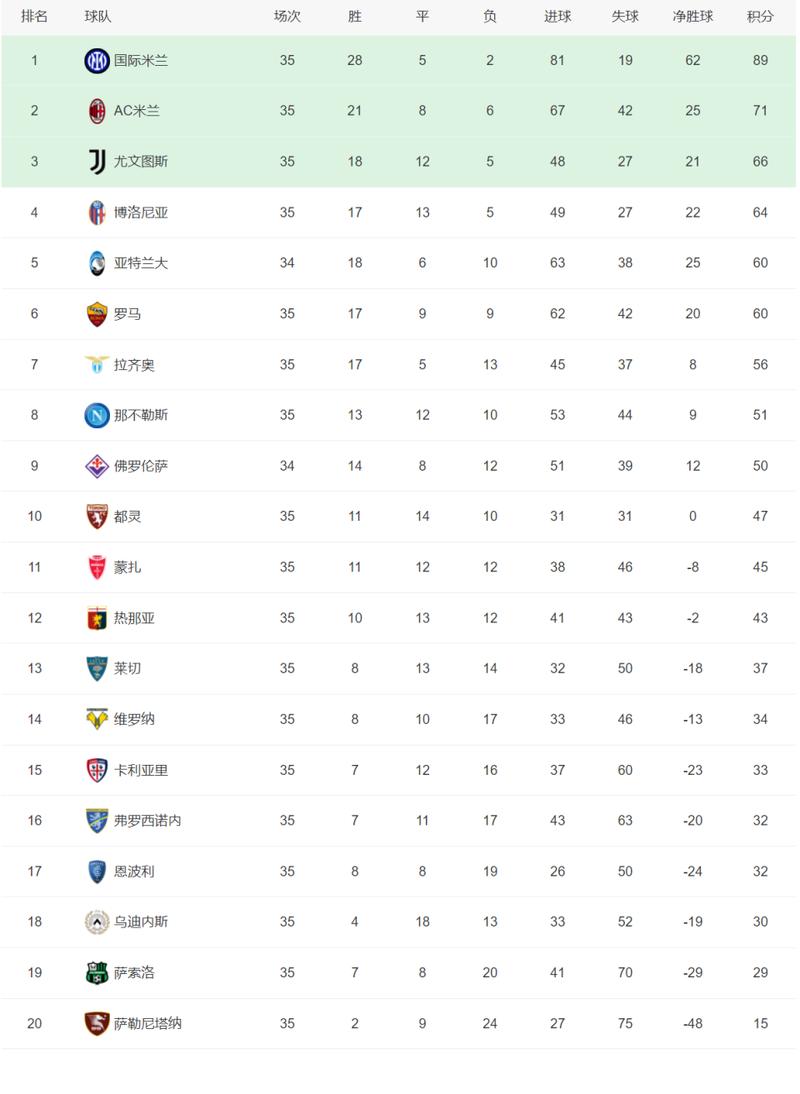Click the Verona (维罗纳) crest icon
The image size is (800, 1094).
(97, 719)
